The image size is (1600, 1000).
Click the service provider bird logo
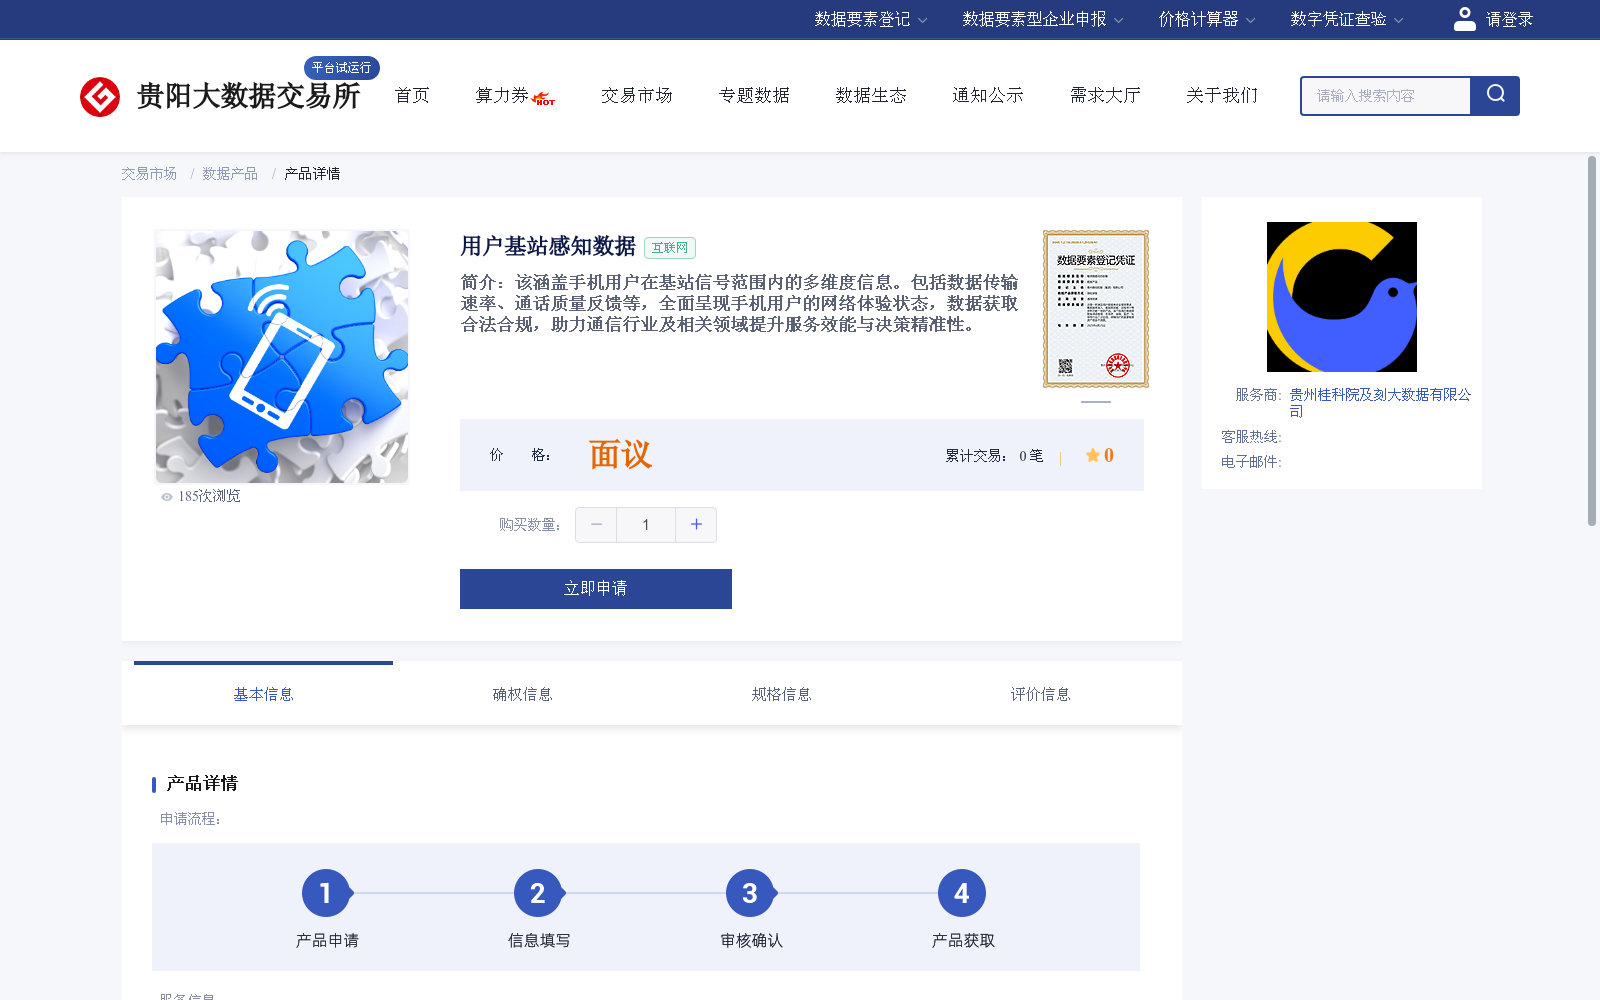[1342, 297]
